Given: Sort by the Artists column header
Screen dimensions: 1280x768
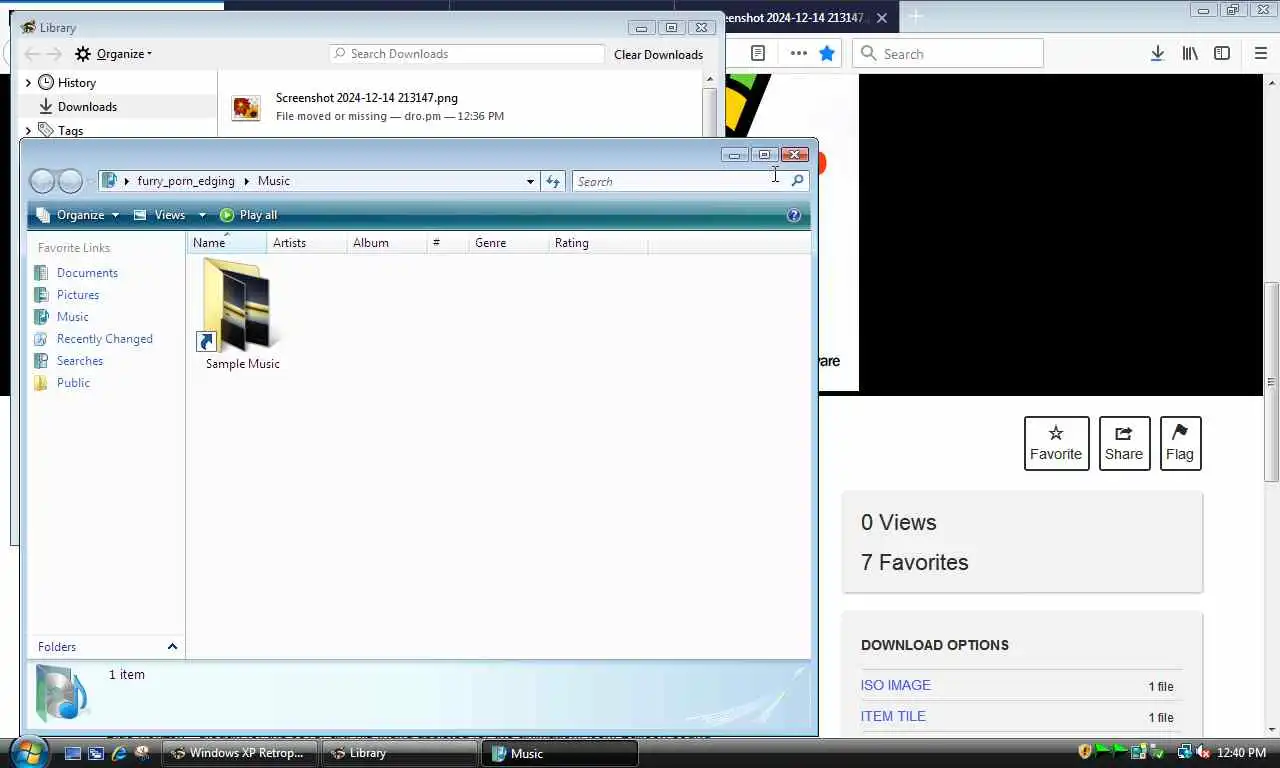Looking at the screenshot, I should 306,243.
